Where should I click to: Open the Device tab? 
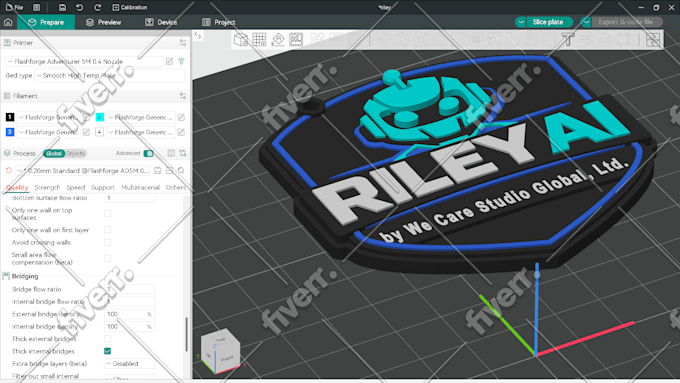click(x=161, y=22)
